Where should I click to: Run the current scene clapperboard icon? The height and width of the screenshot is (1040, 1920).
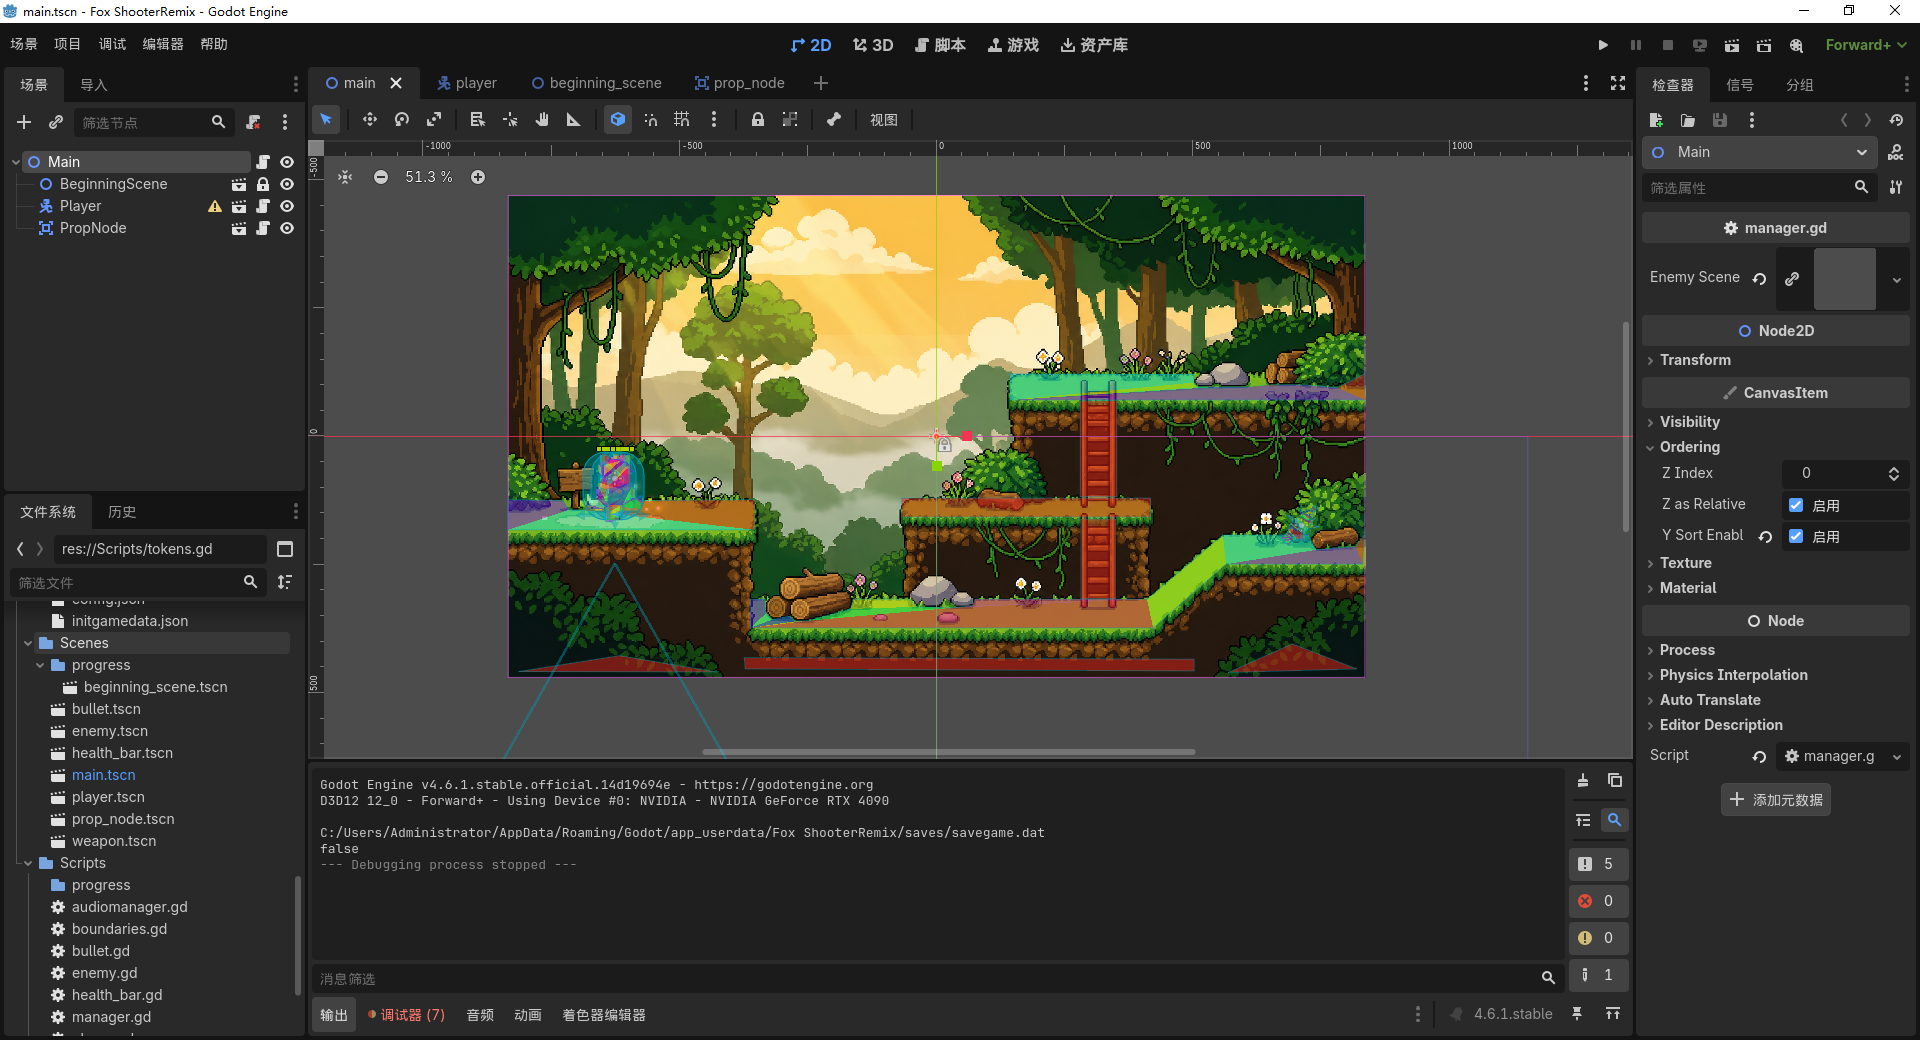click(x=1732, y=45)
